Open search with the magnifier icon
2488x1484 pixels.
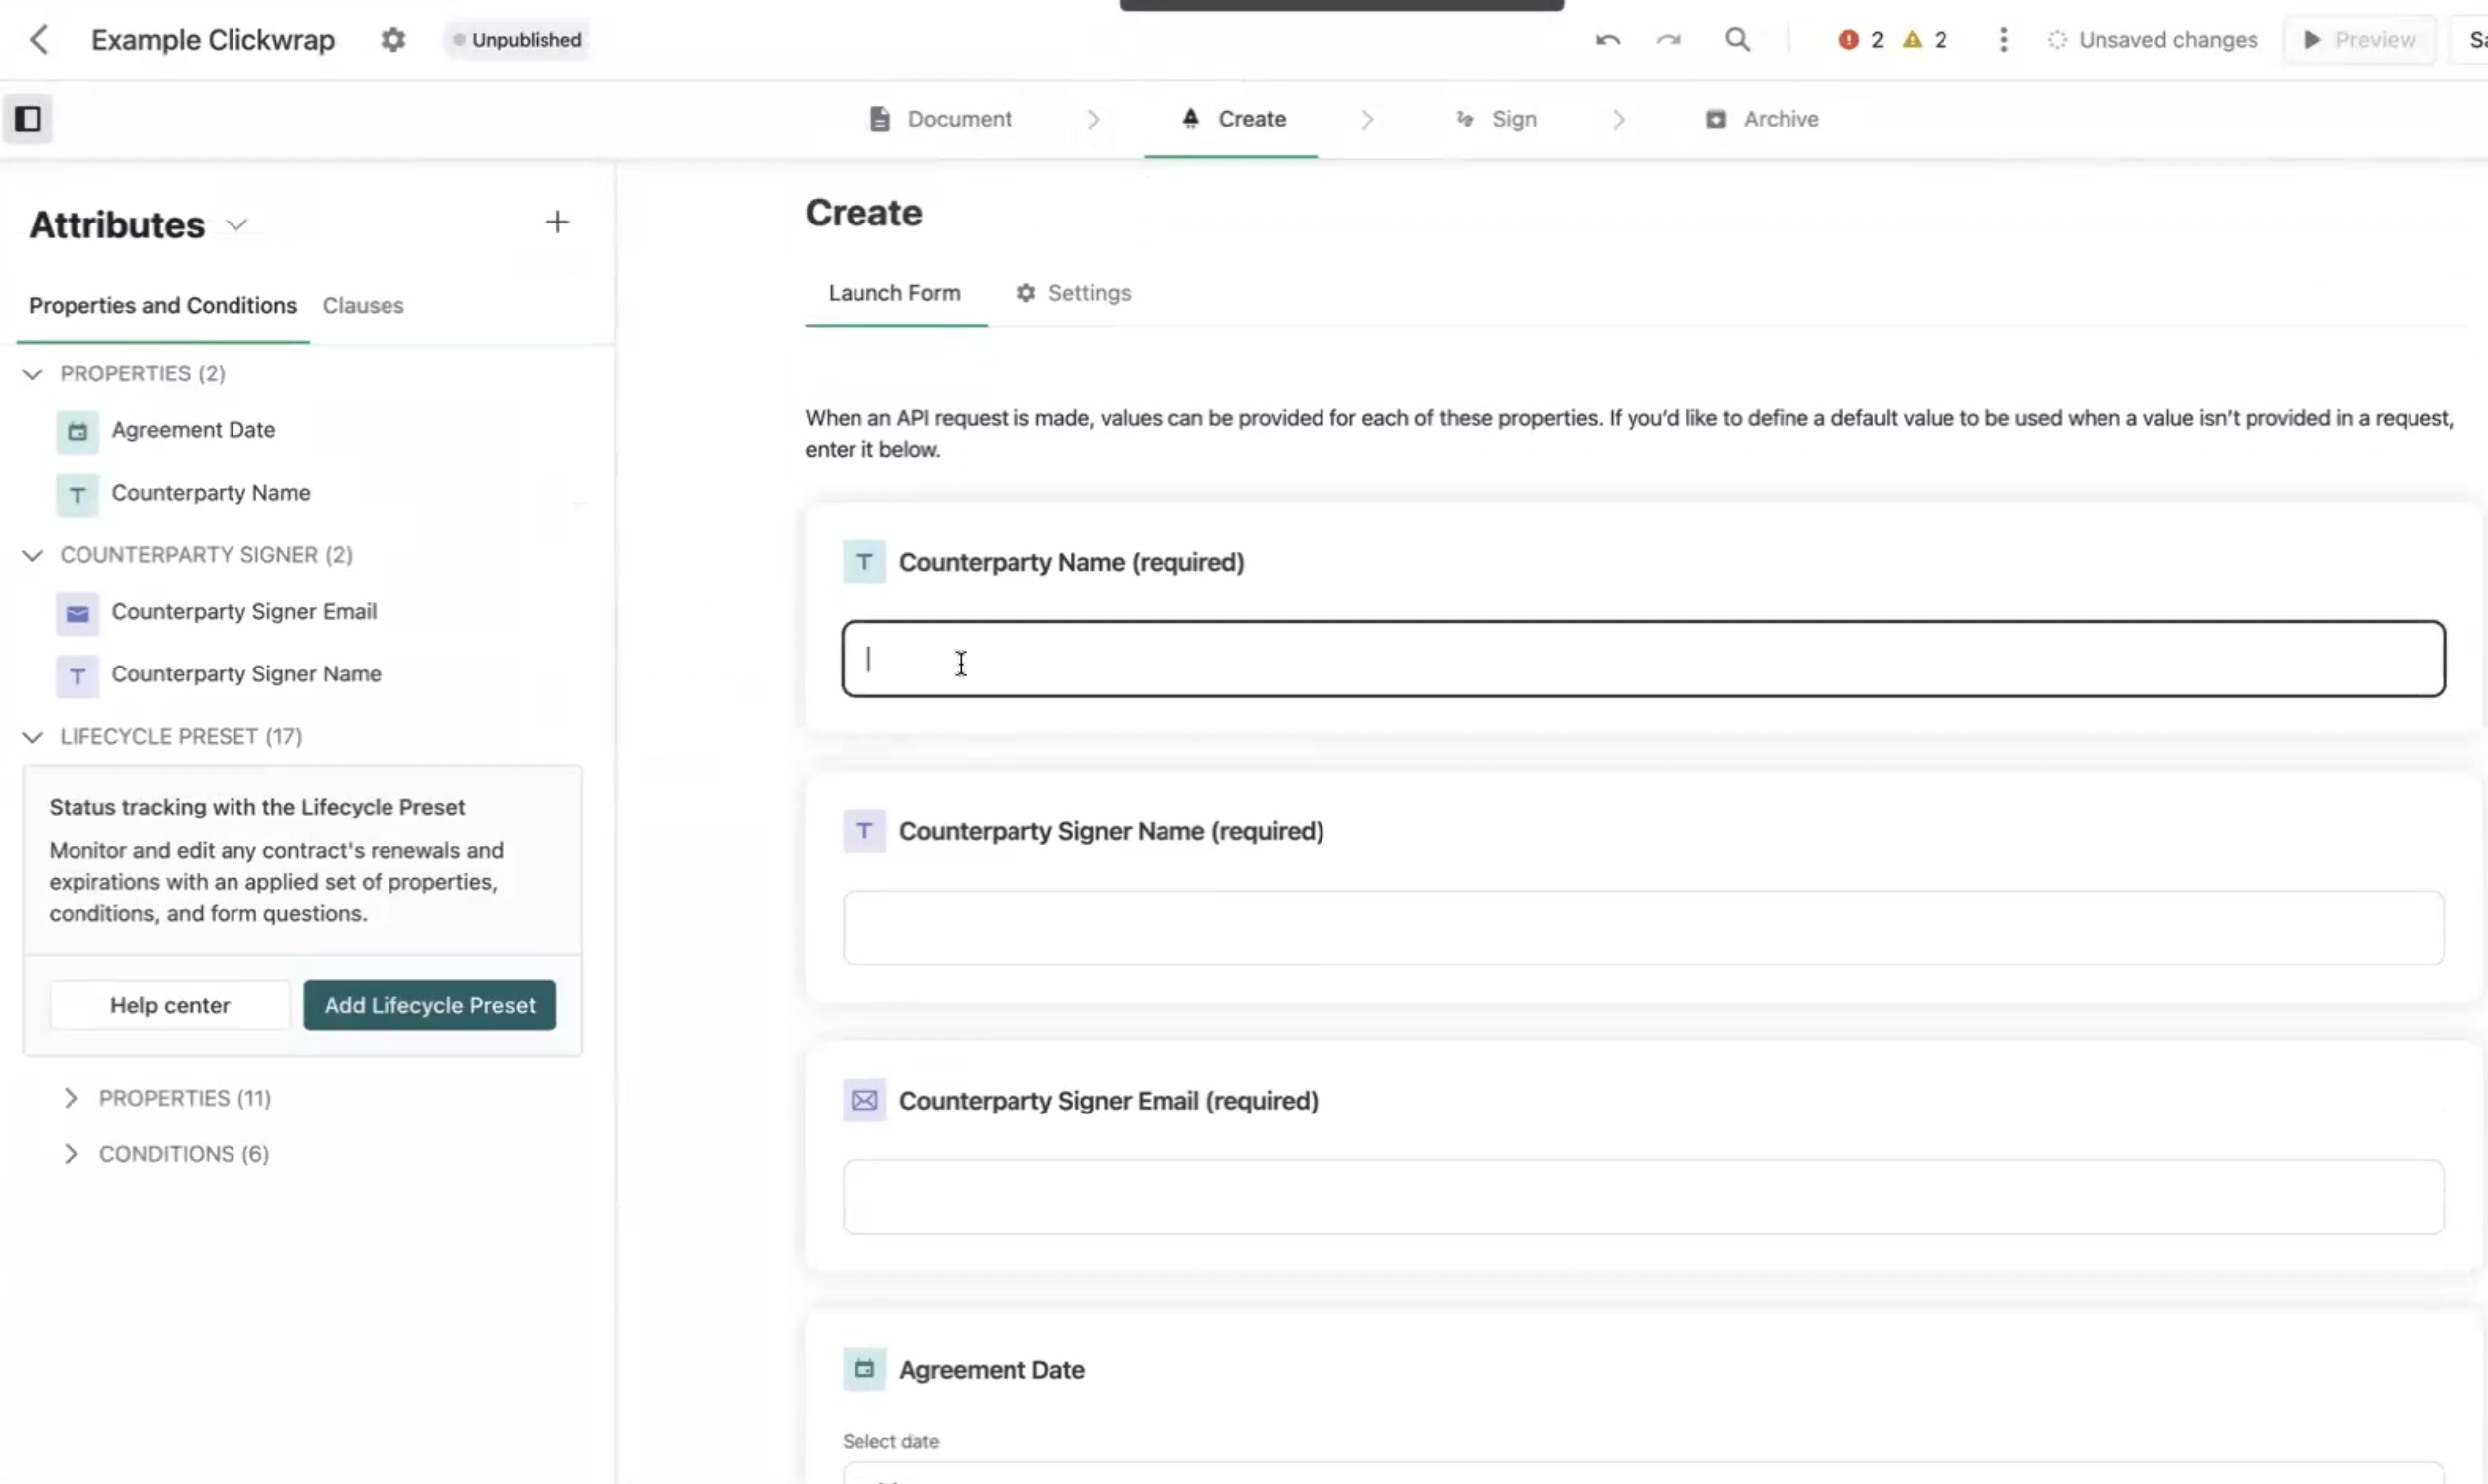click(x=1738, y=40)
